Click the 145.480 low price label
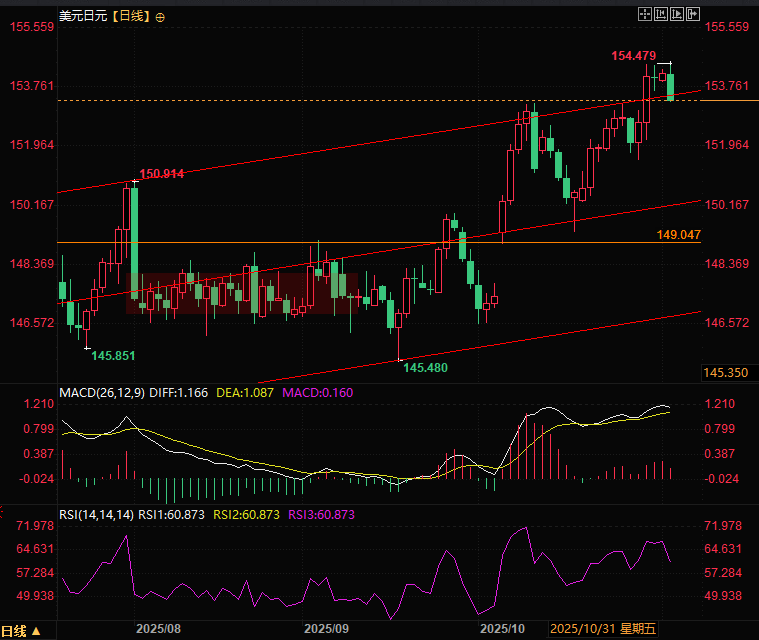 pos(425,368)
